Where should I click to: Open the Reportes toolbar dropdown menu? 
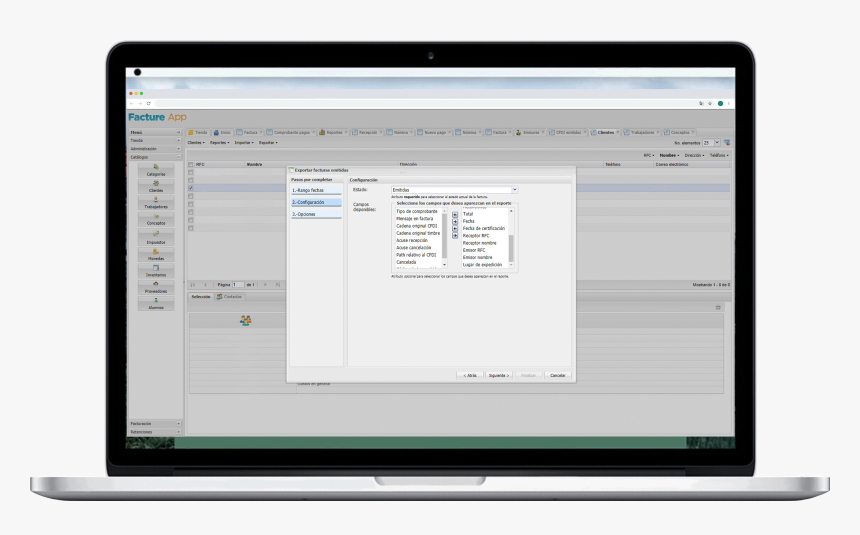click(219, 143)
